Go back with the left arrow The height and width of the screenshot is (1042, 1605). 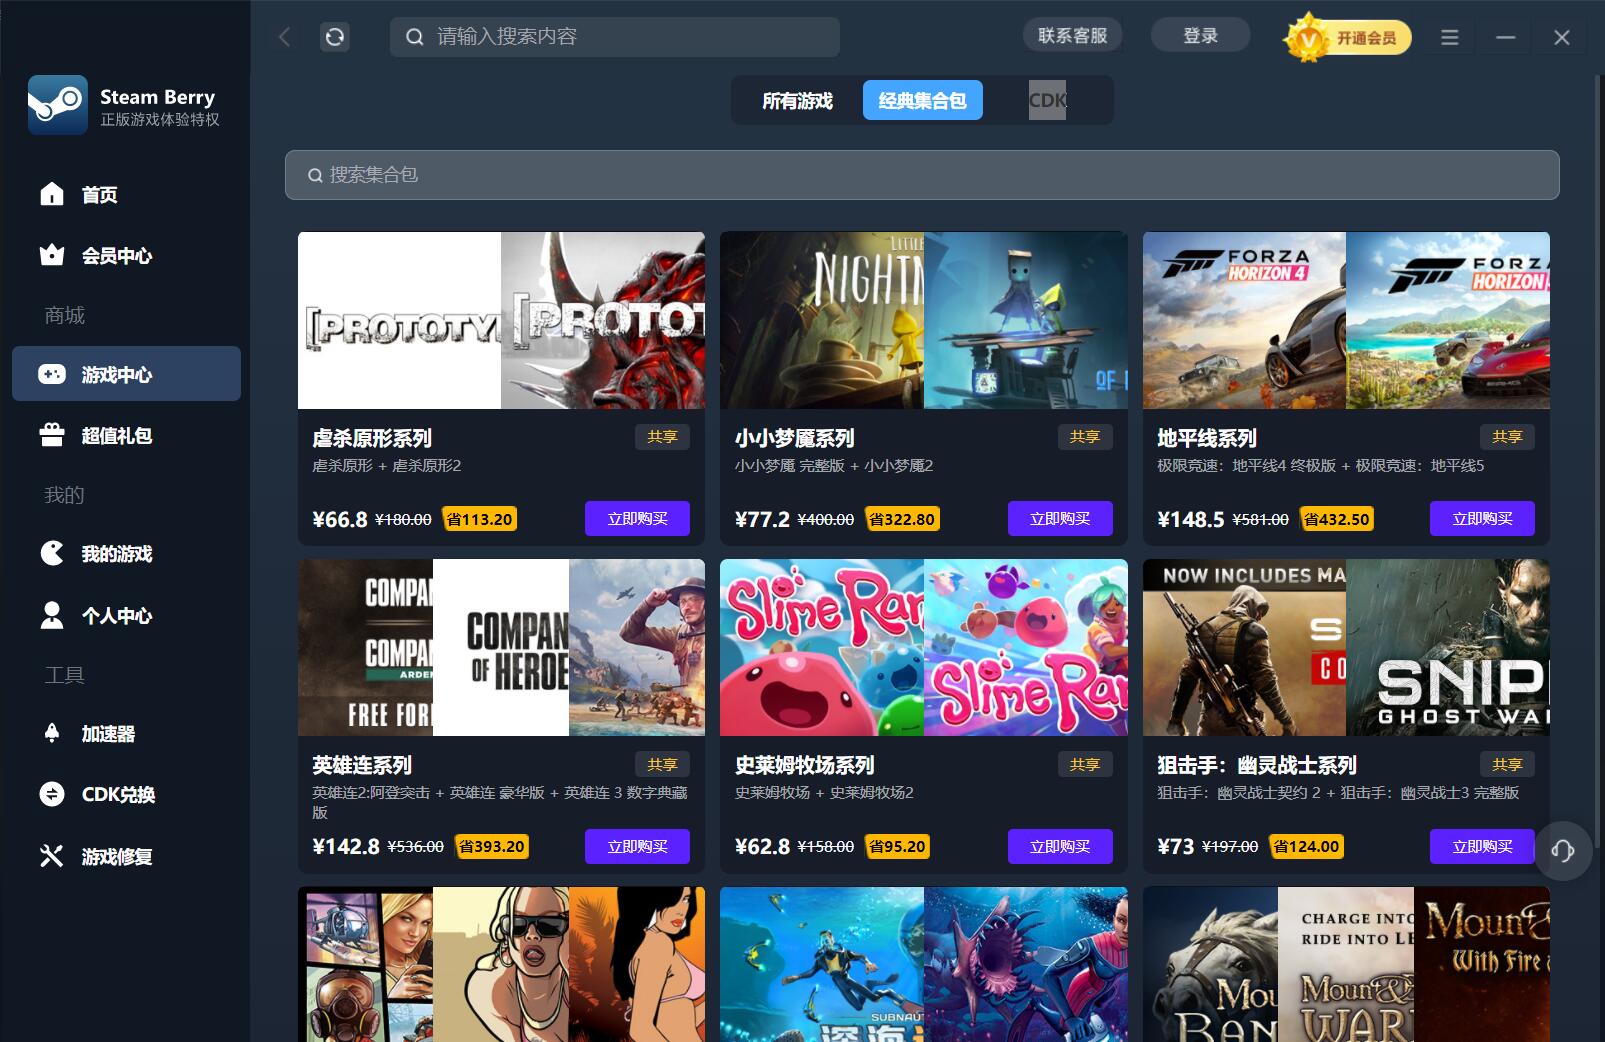(x=284, y=37)
